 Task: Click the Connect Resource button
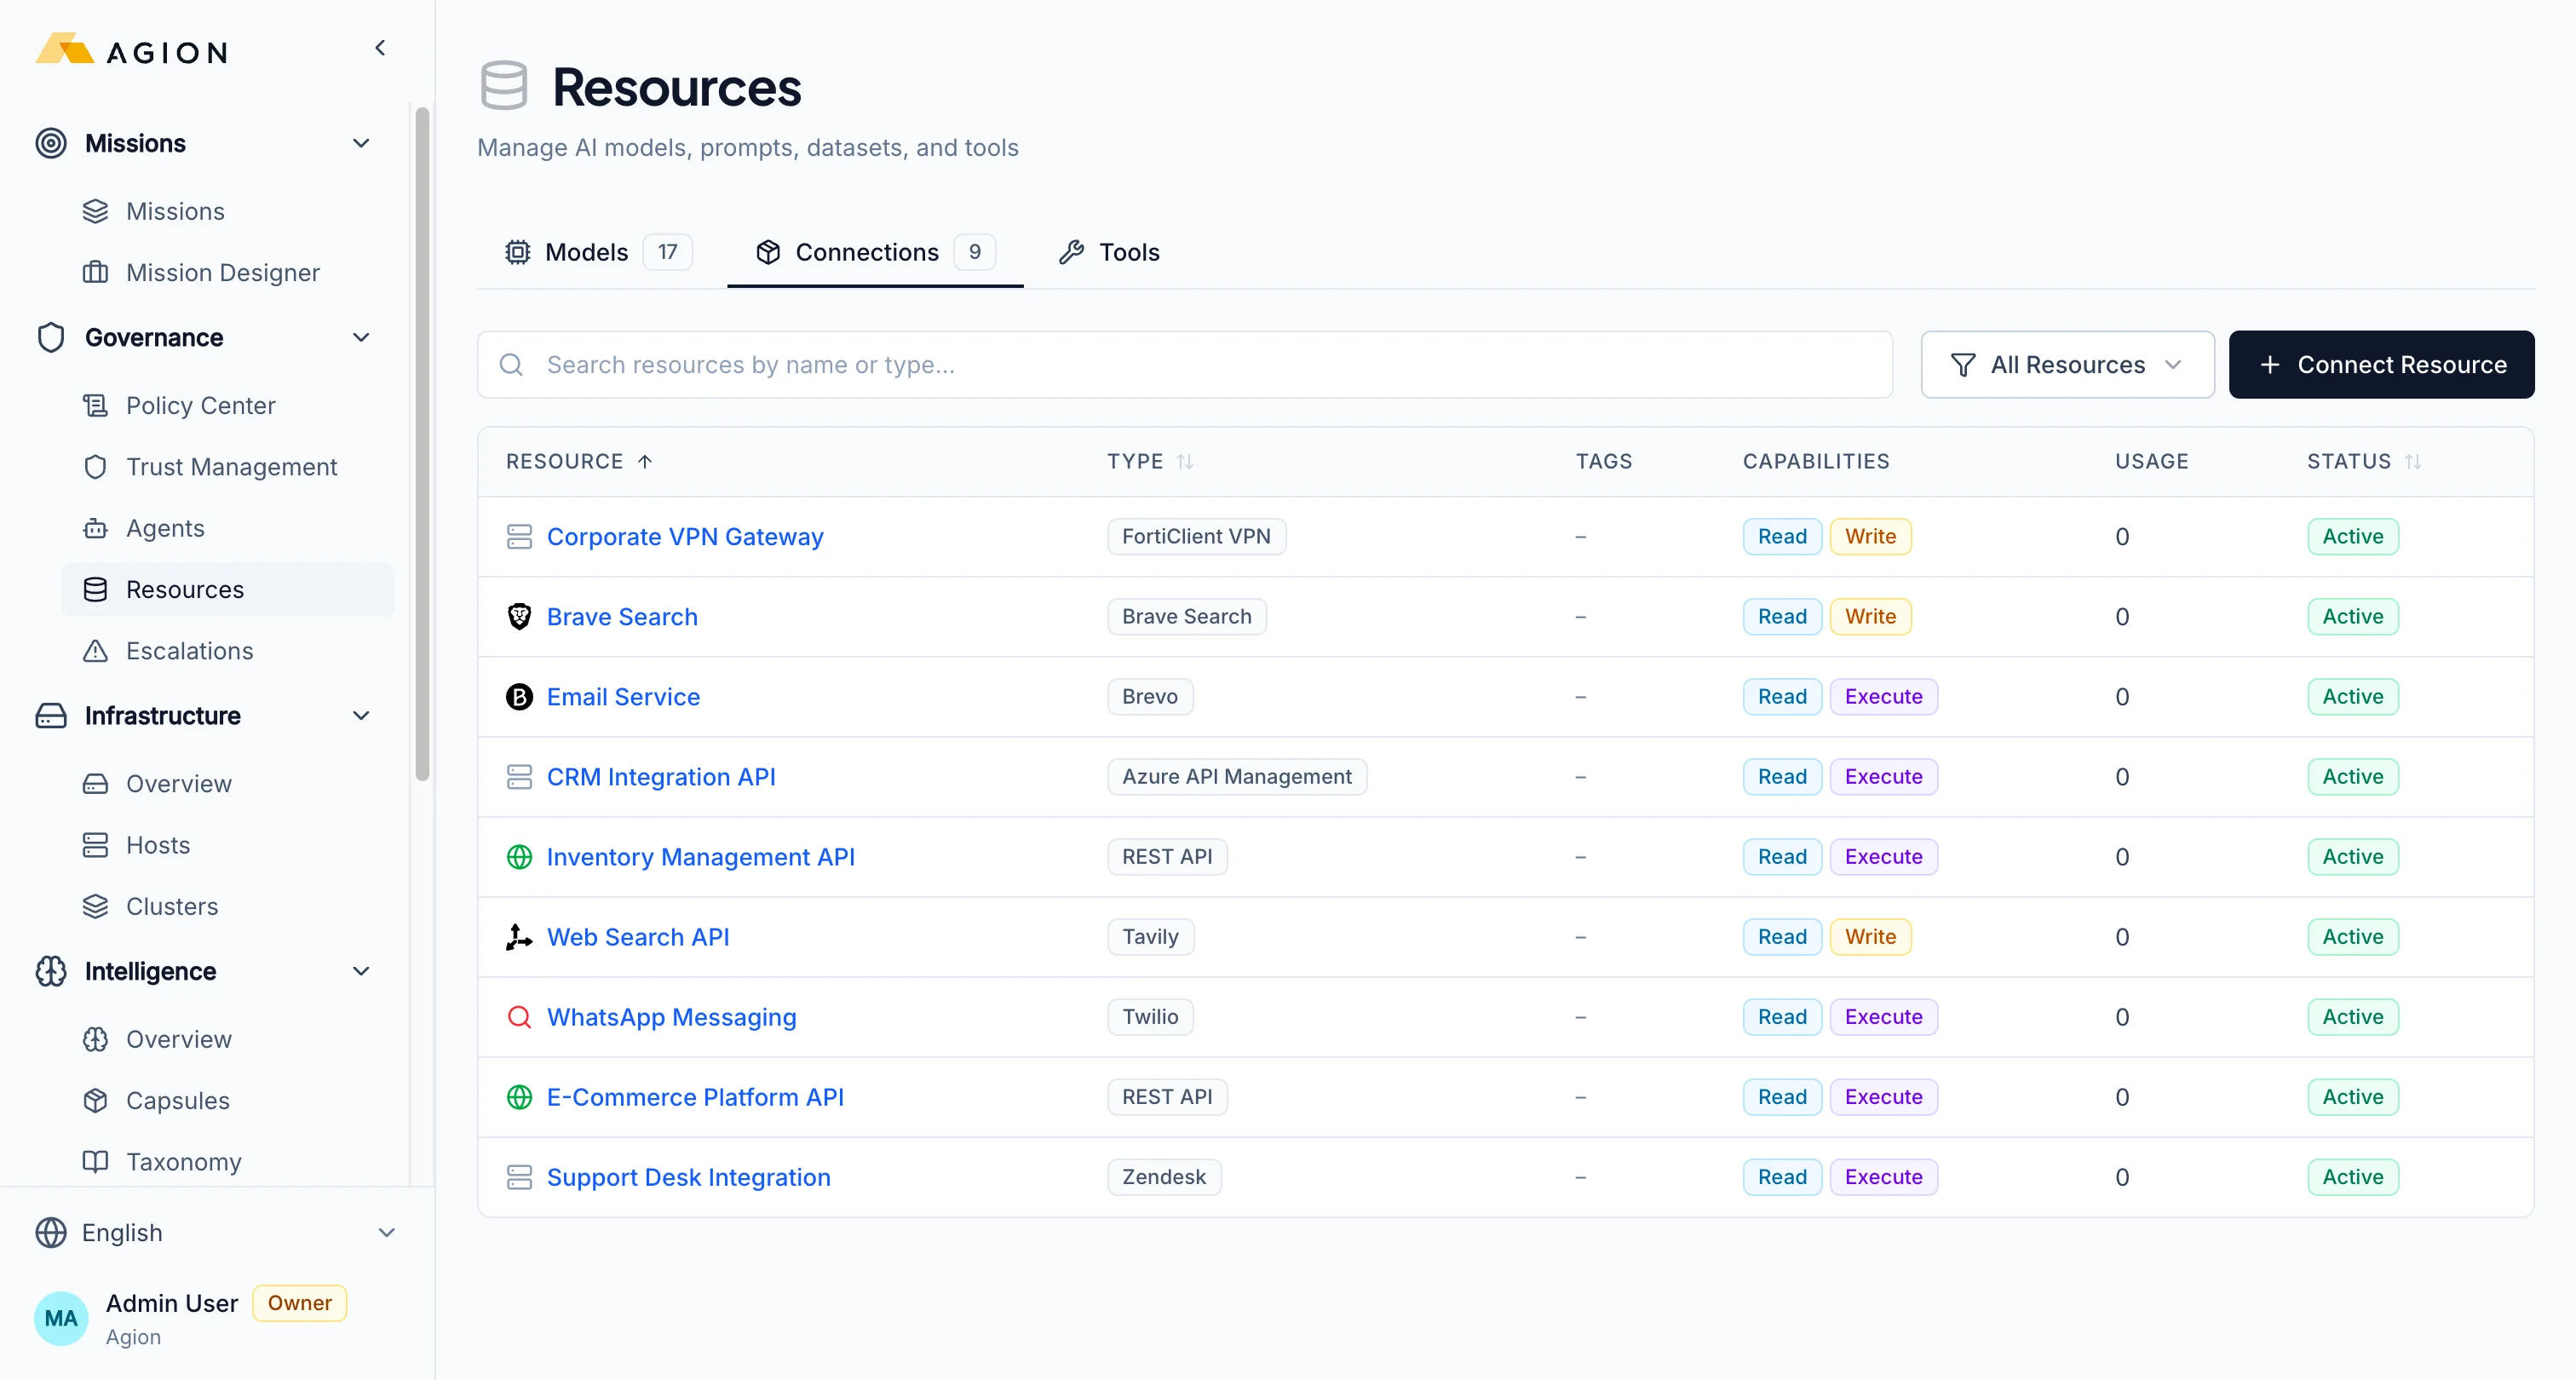point(2382,364)
